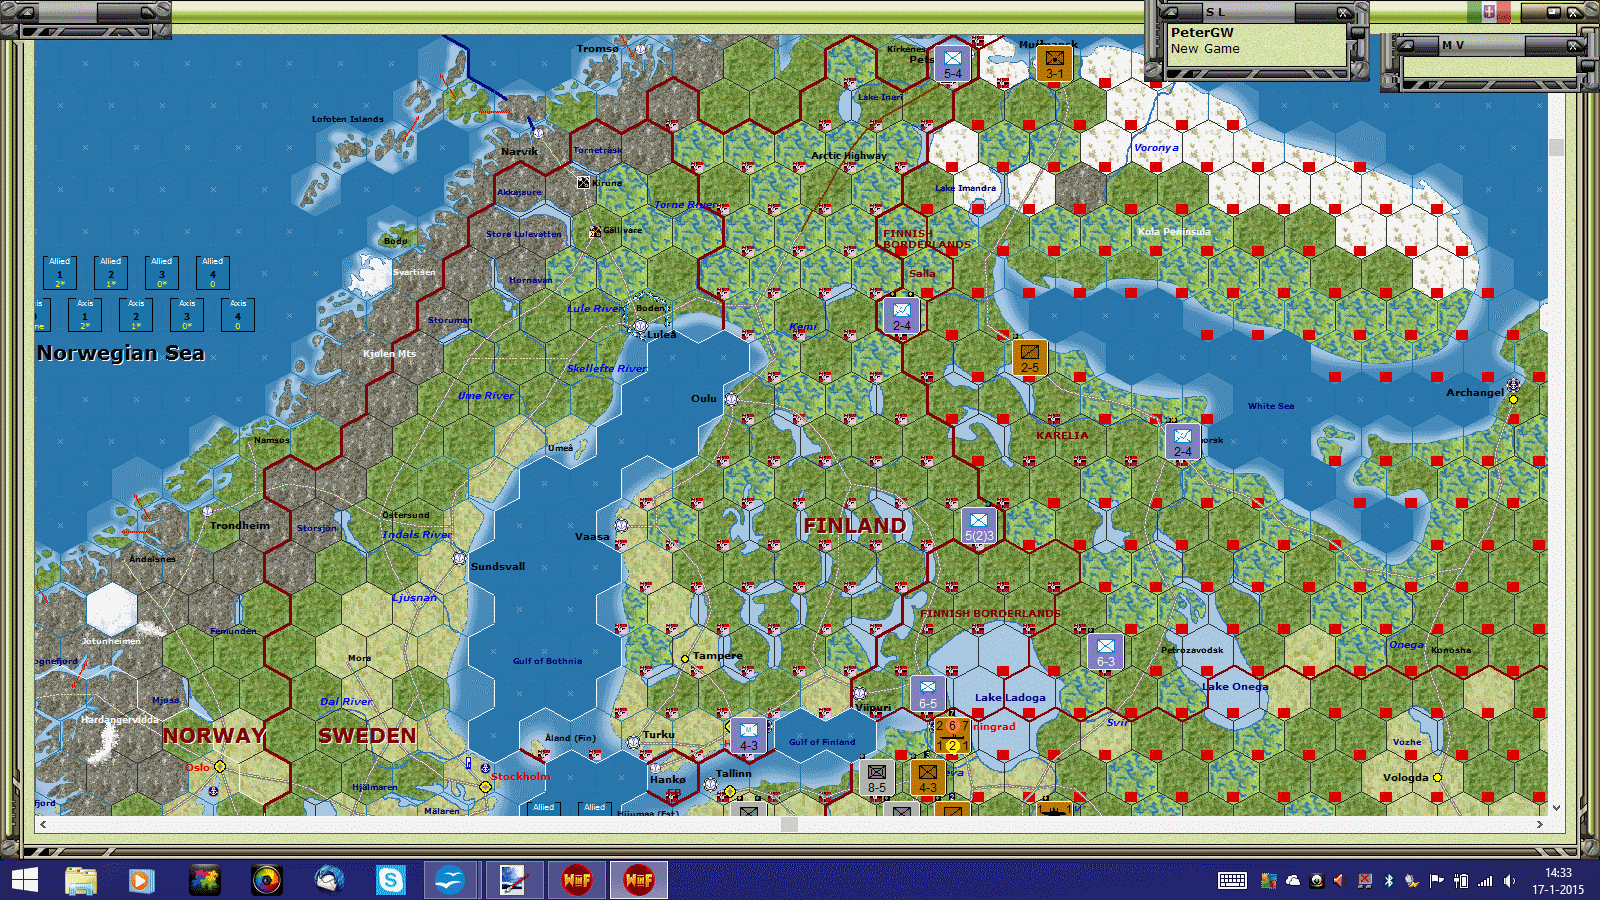Switch to the second WiF taskbar window

click(639, 880)
